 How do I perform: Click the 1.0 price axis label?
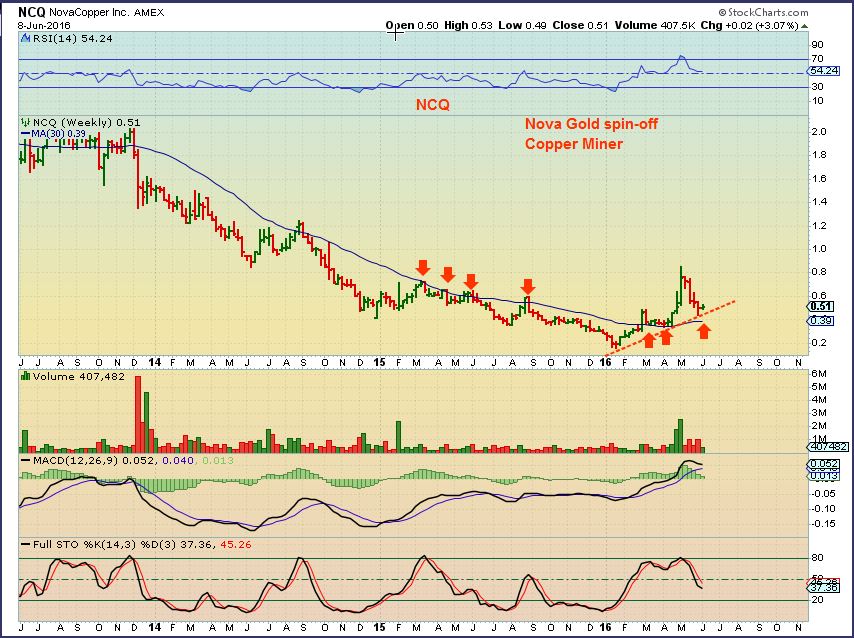coord(819,248)
